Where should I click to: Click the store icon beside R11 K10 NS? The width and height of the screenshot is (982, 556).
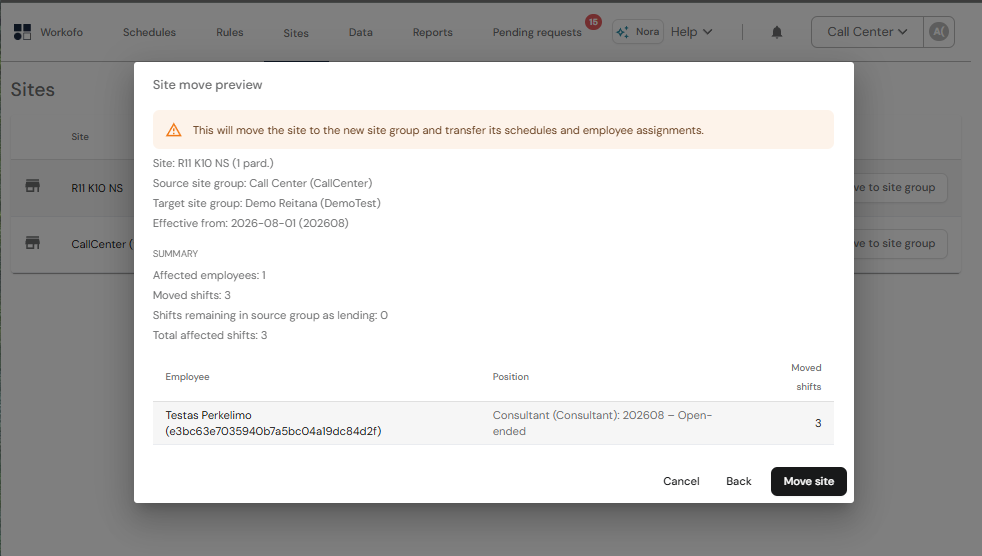click(x=33, y=186)
